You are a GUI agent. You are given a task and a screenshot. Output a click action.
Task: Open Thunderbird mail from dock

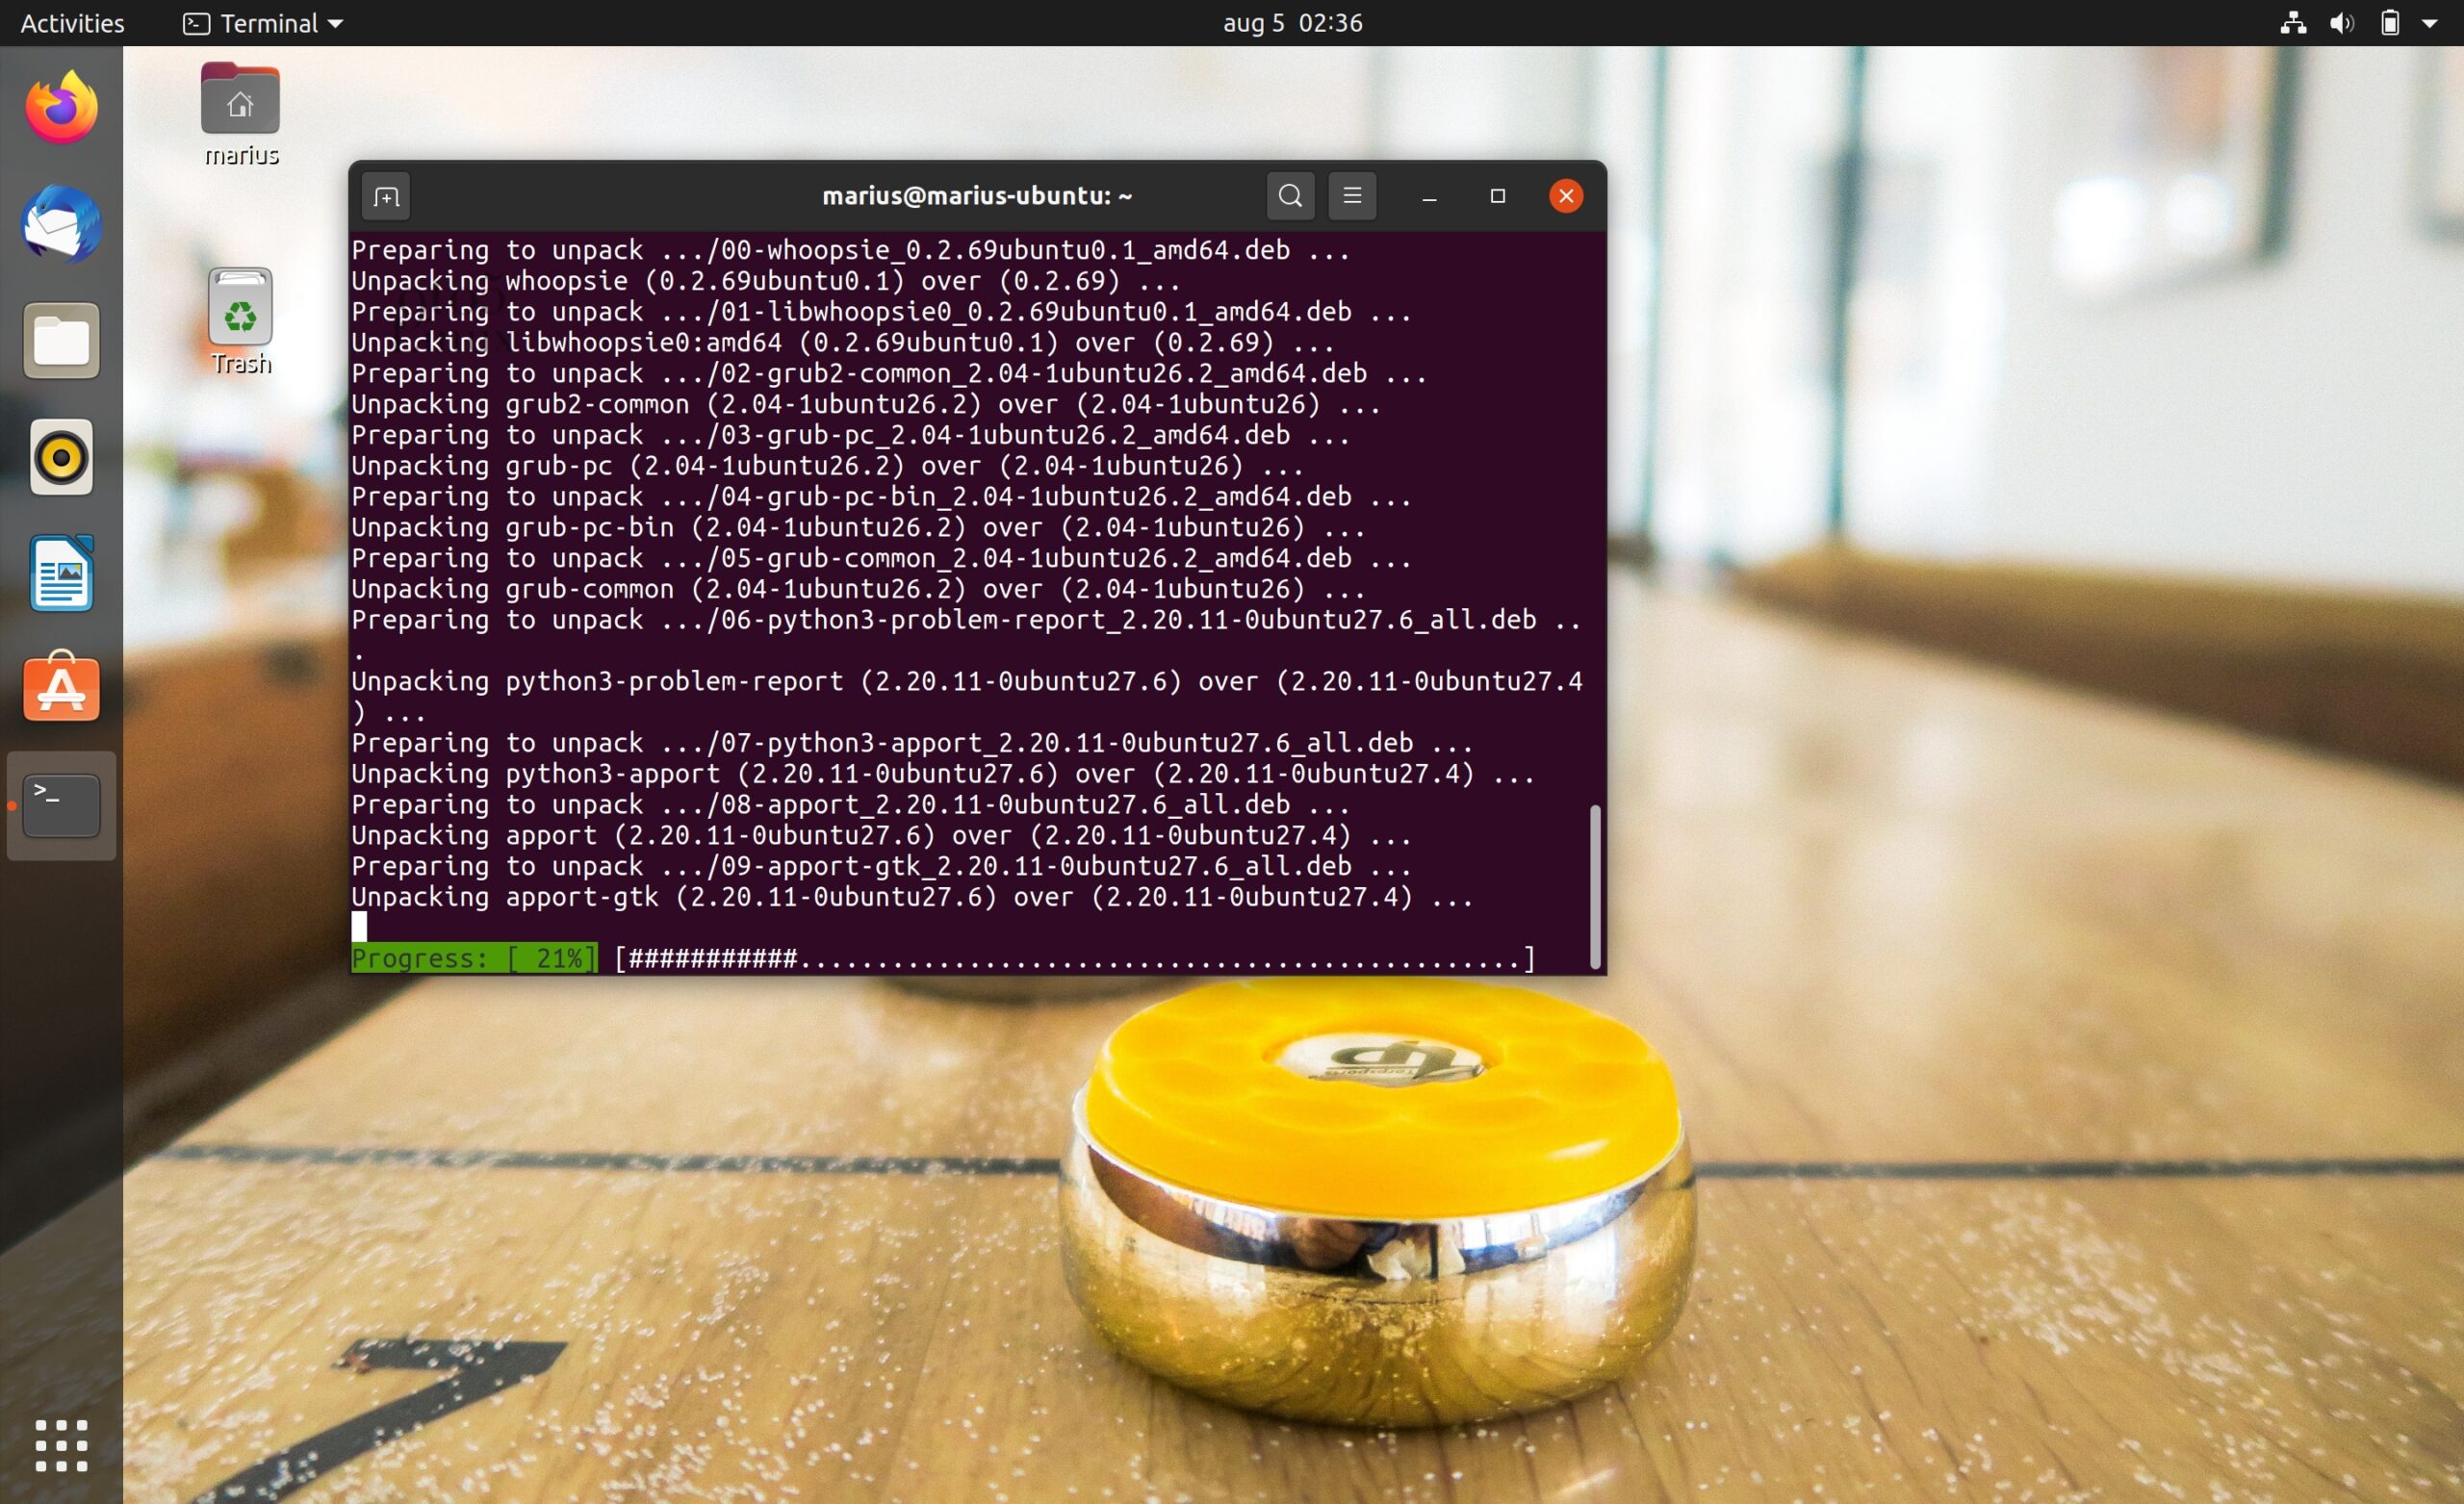coord(62,224)
